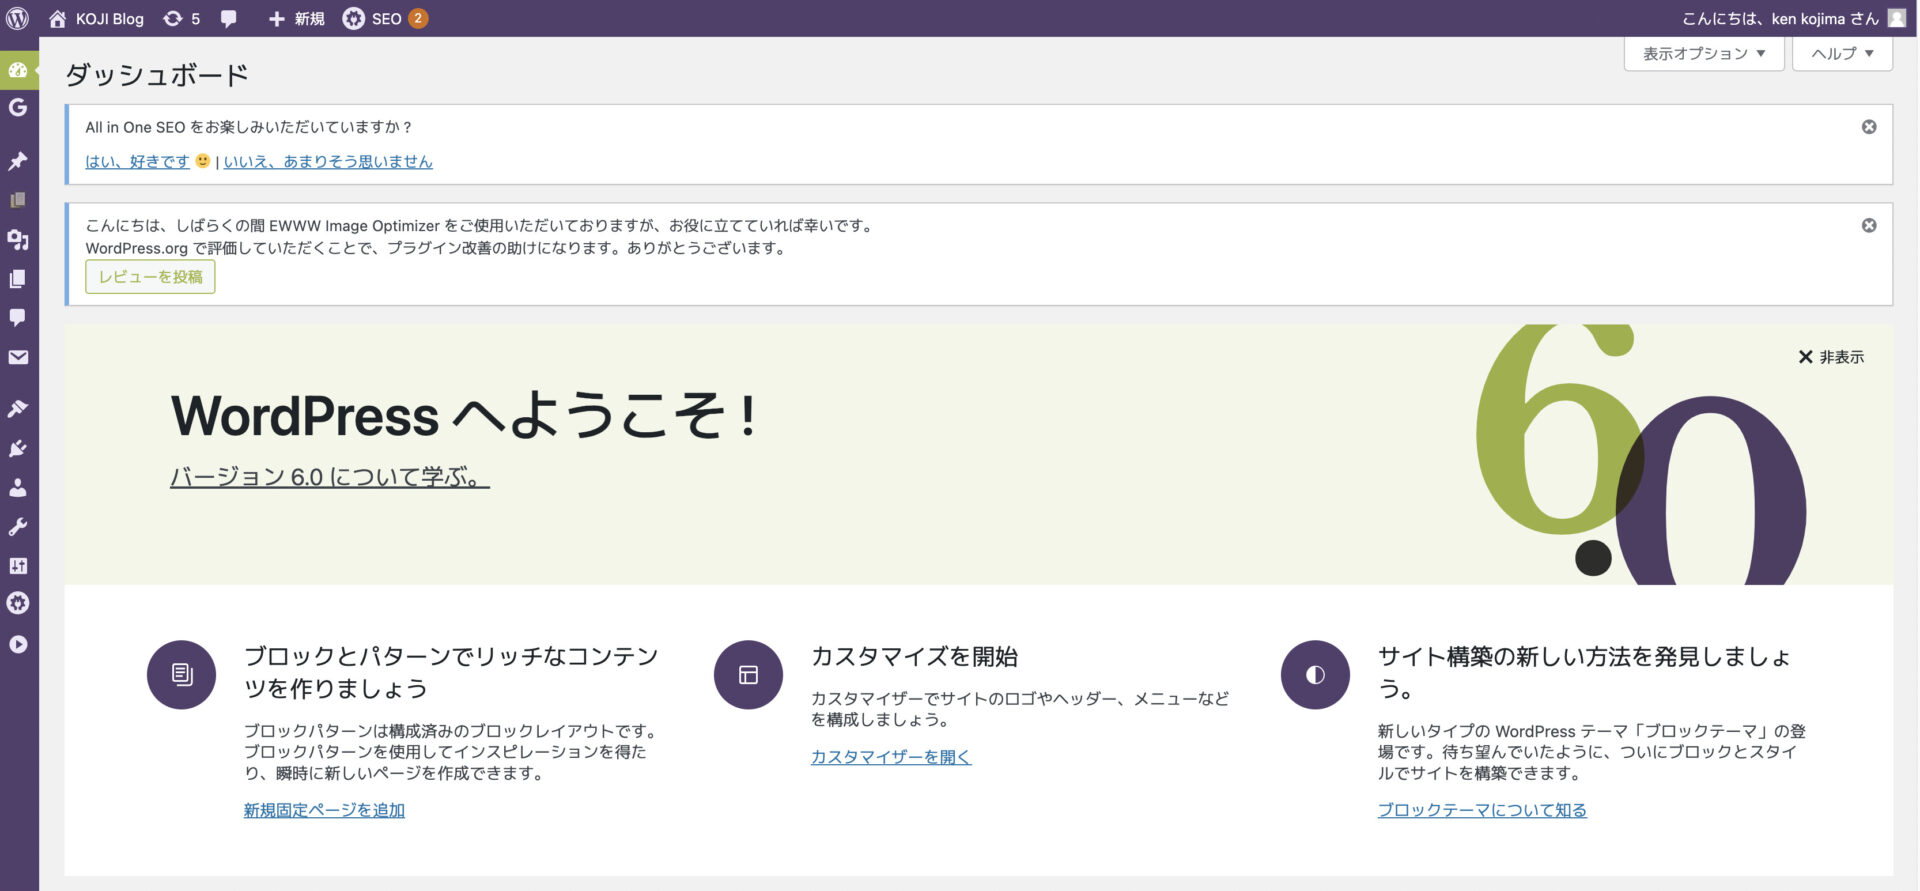Open Settings via the sliders icon
Viewport: 1920px width, 891px height.
point(18,565)
